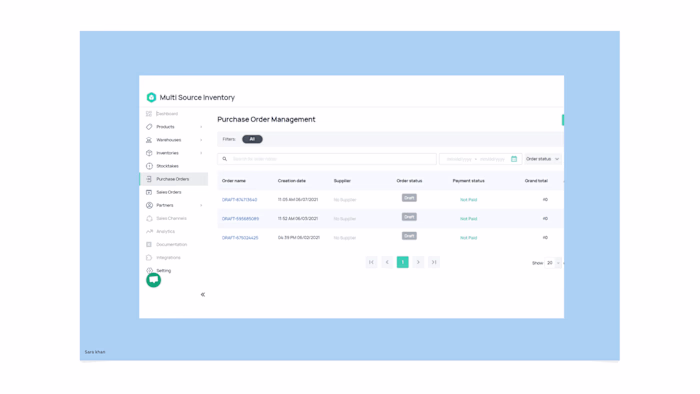The image size is (700, 394).
Task: Click the Purchase Order Management heading
Action: click(267, 120)
